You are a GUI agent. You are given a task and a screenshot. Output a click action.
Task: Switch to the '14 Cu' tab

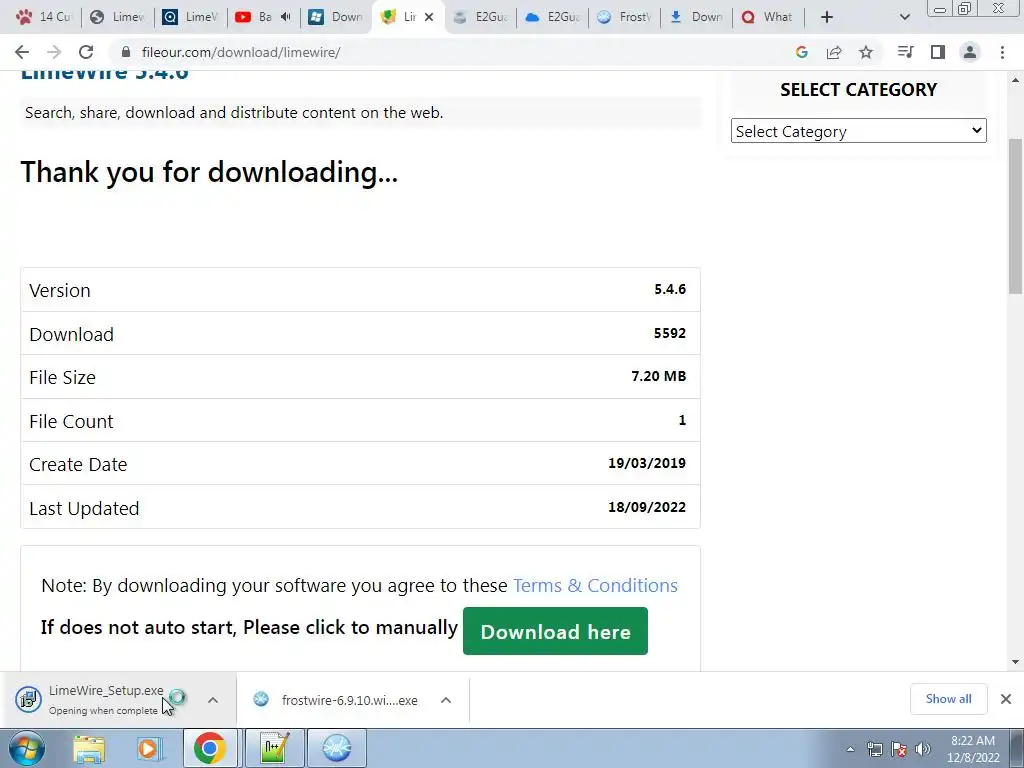click(x=44, y=17)
